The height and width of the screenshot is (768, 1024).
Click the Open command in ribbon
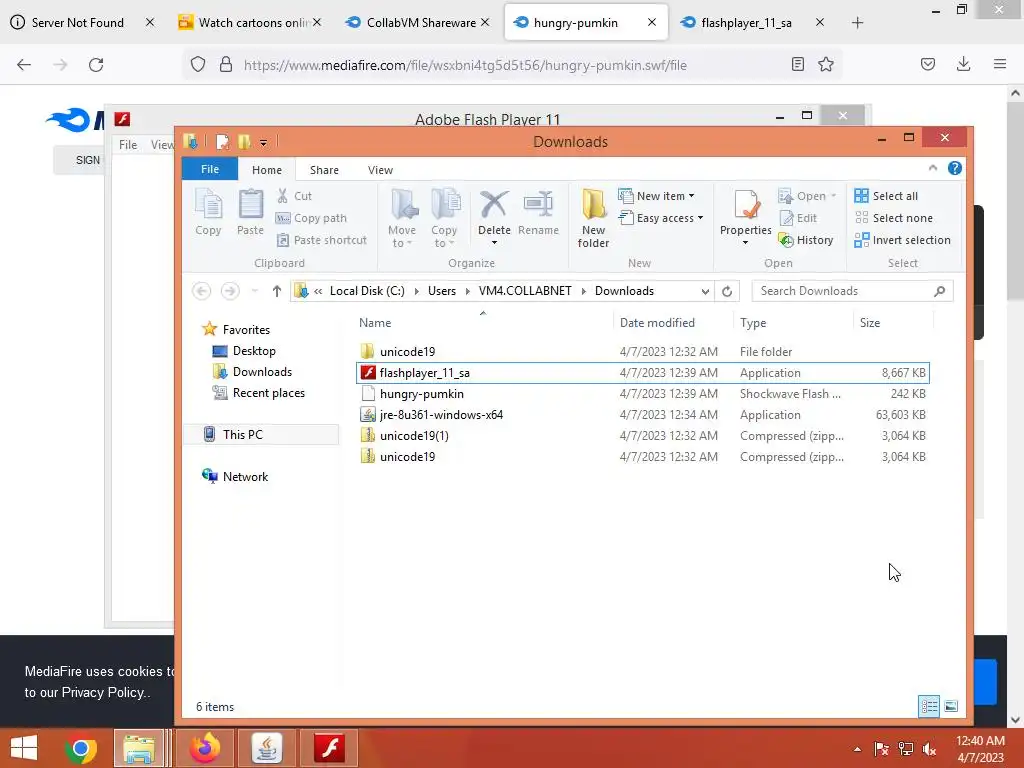pyautogui.click(x=807, y=196)
